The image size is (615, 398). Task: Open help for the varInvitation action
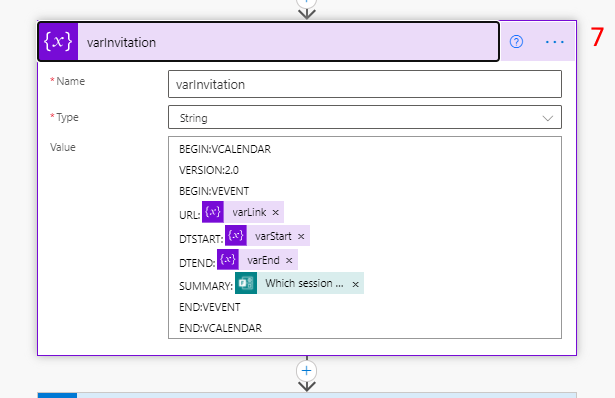tap(516, 42)
